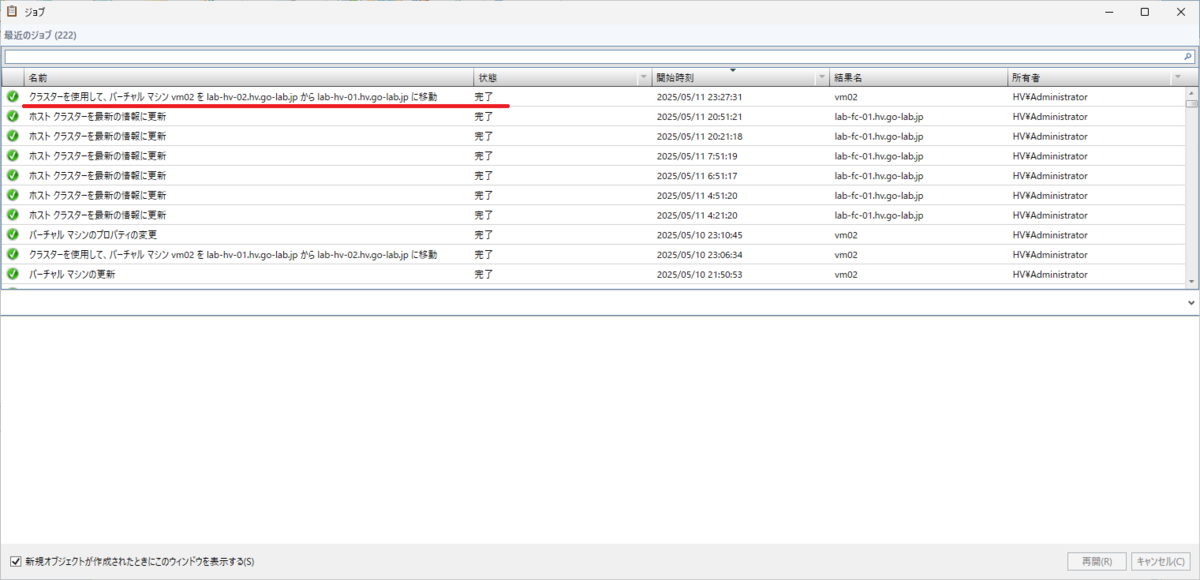Click the green check icon for the 23:06:34 job

(13, 254)
